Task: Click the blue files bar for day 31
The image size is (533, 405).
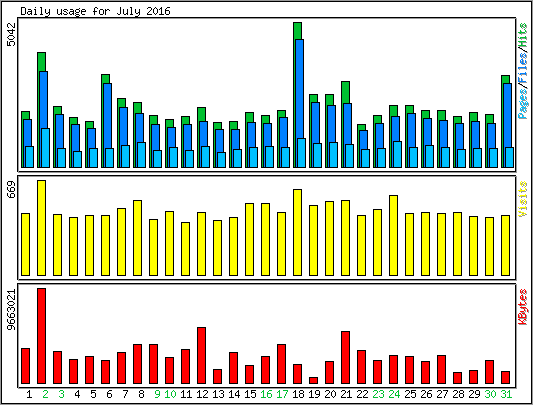Action: pyautogui.click(x=508, y=115)
